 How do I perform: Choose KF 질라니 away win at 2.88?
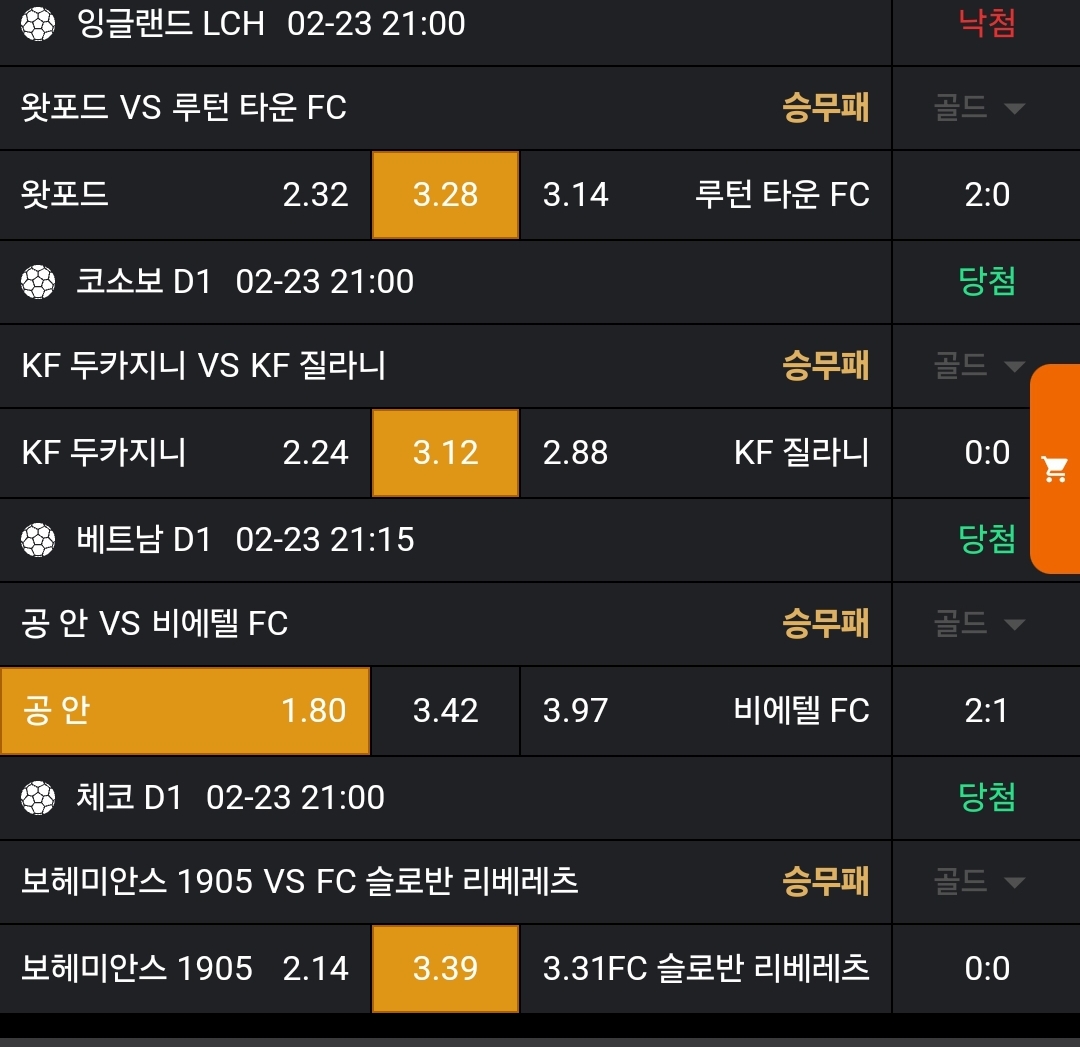(x=705, y=453)
